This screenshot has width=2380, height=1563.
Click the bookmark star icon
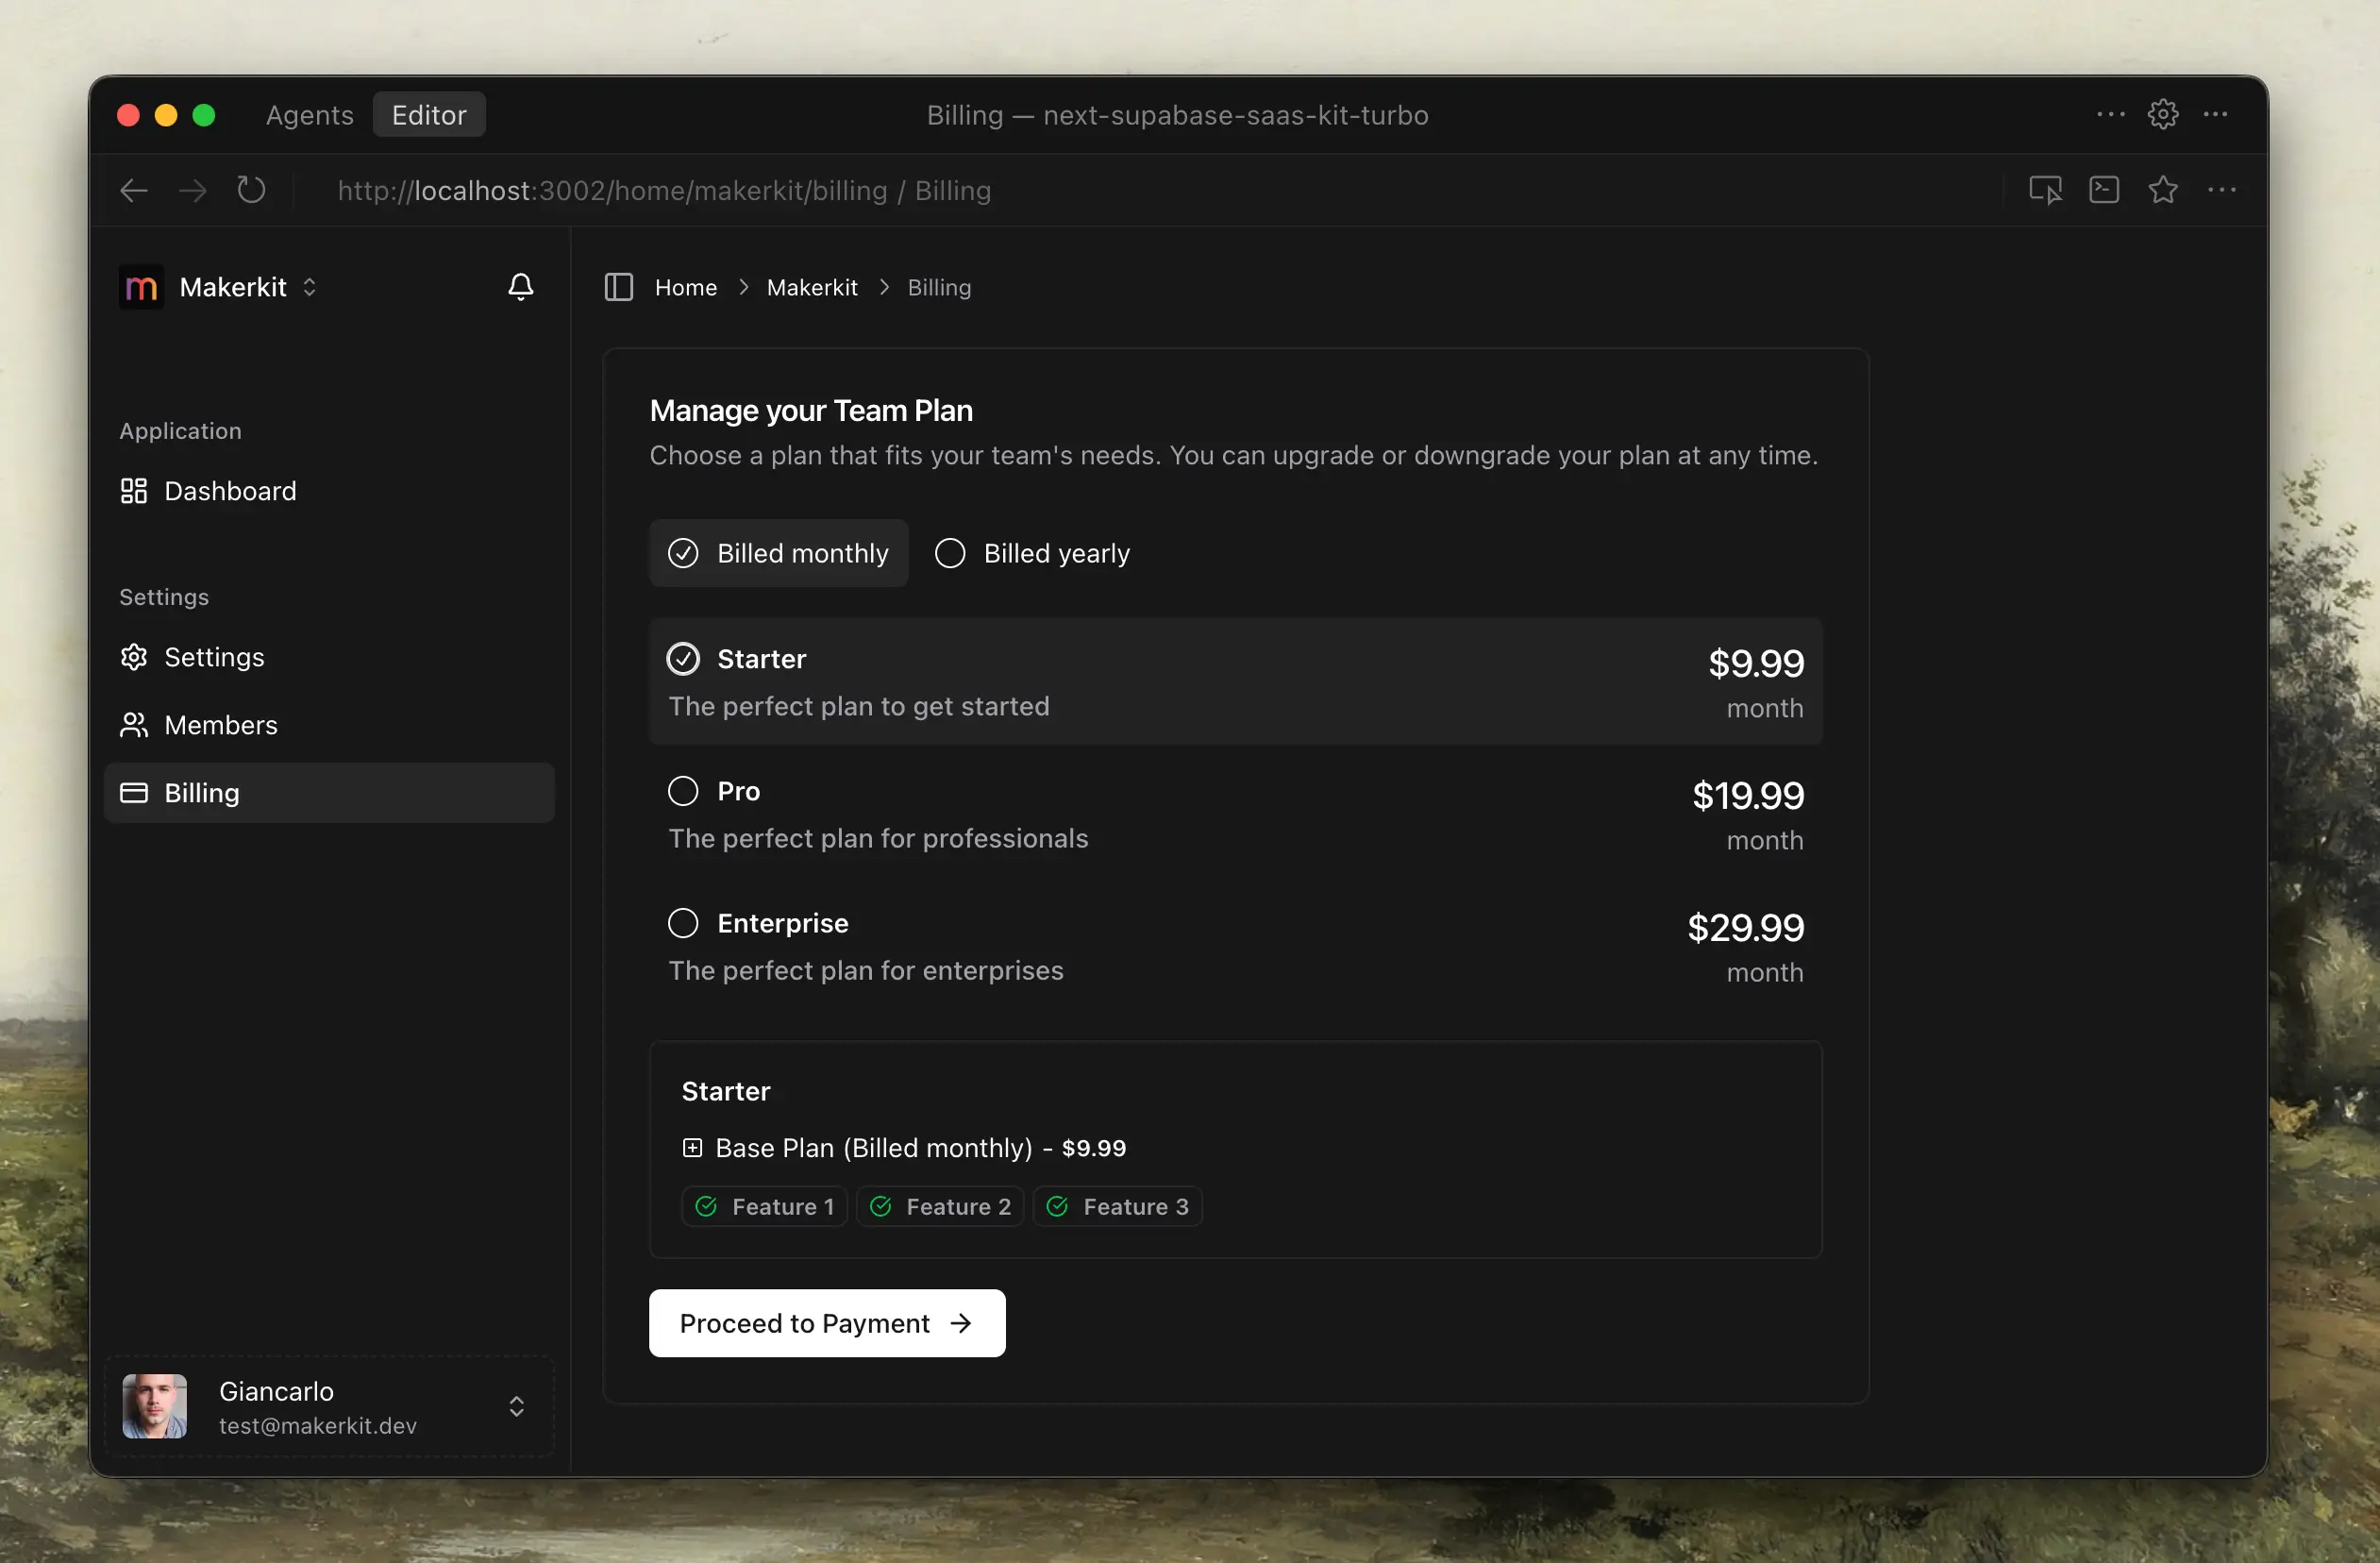coord(2162,190)
